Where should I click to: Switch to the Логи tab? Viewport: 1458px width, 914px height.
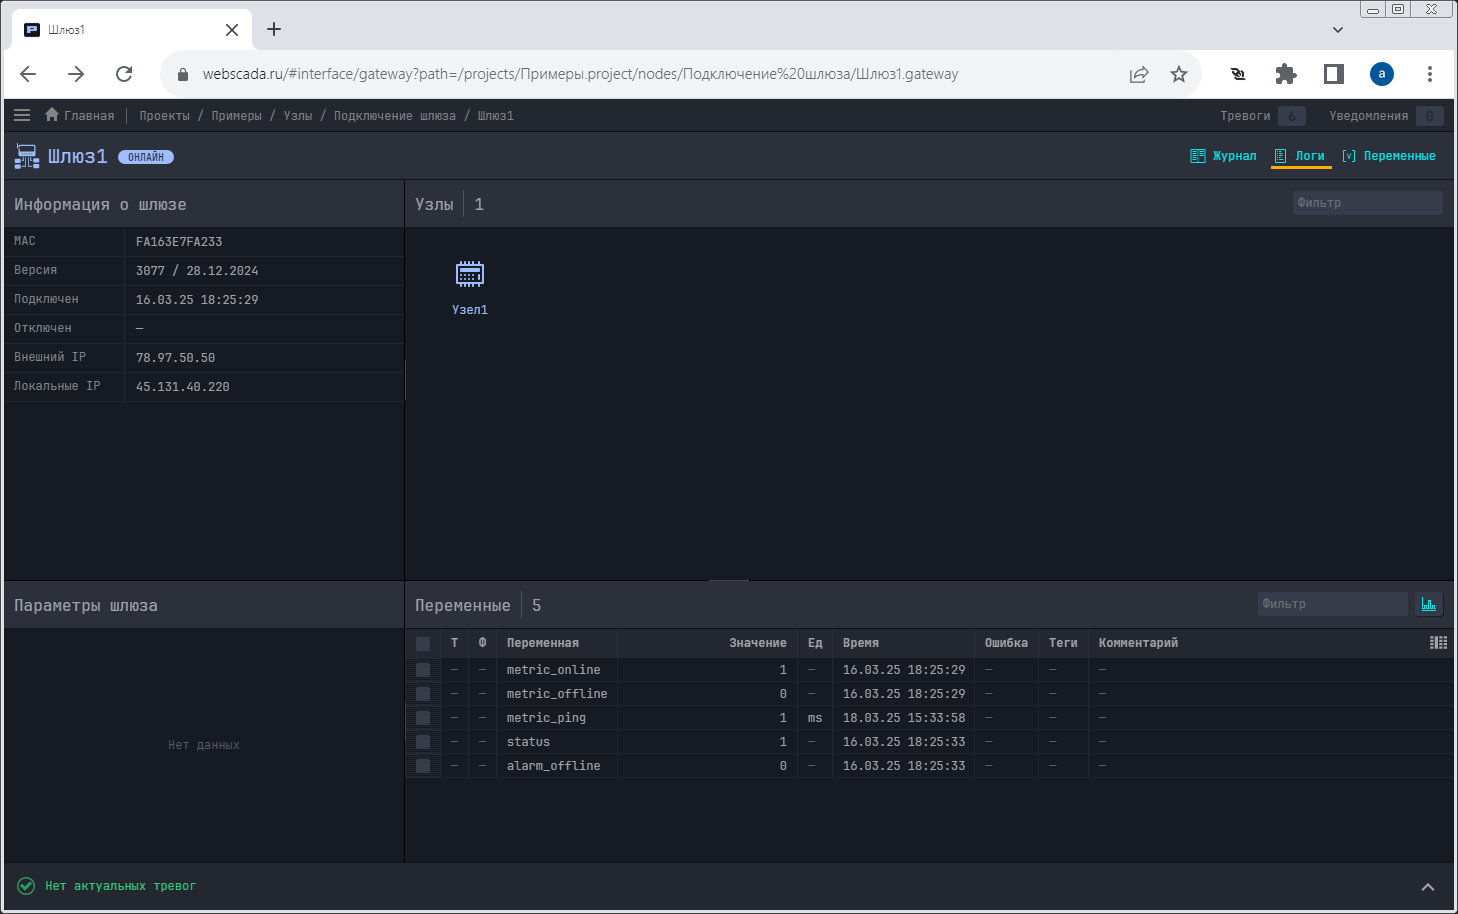pos(1300,156)
